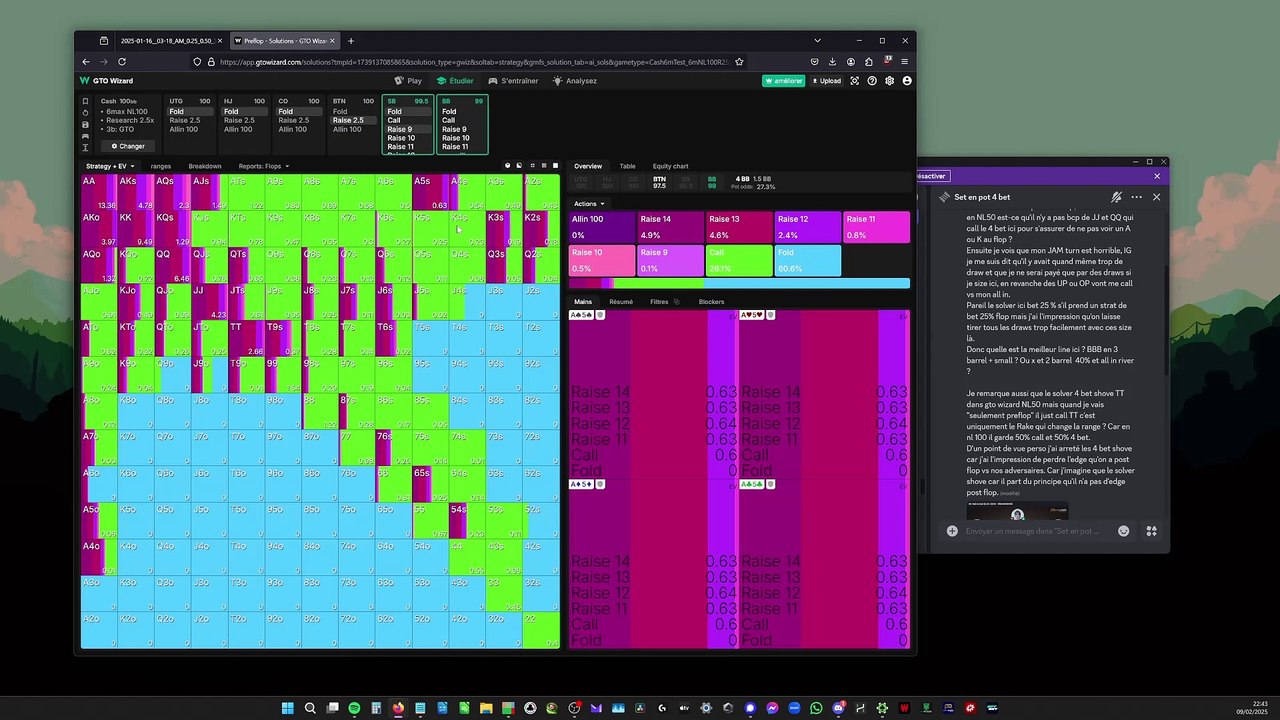
Task: Open the Breakdown view
Action: pyautogui.click(x=205, y=166)
